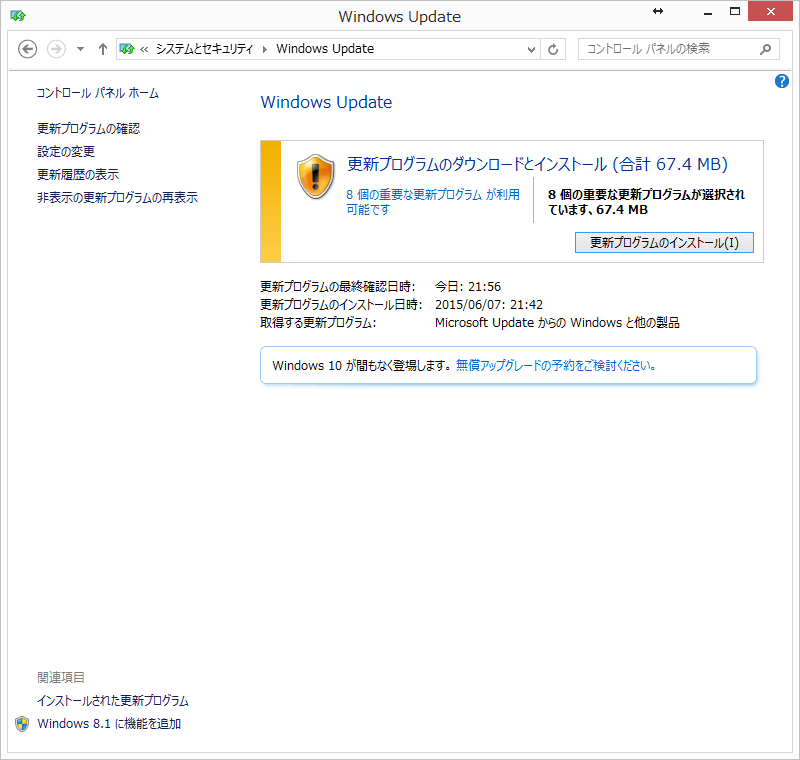Image resolution: width=800 pixels, height=760 pixels.
Task: Click the Windows Update breadcrumb item
Action: coord(325,49)
